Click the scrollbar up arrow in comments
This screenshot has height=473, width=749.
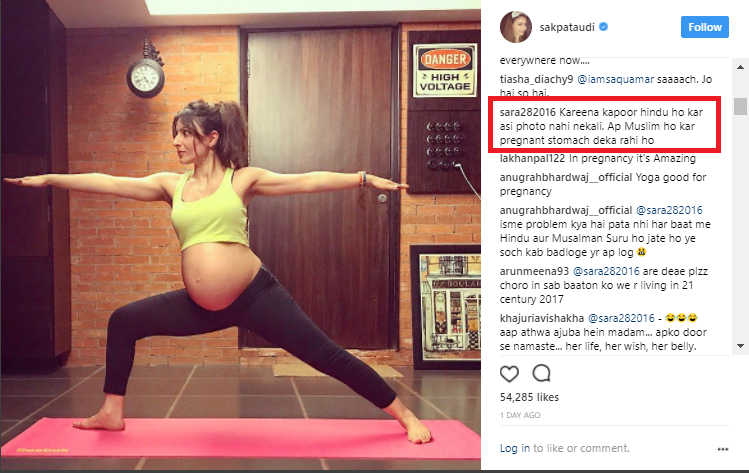pos(740,67)
